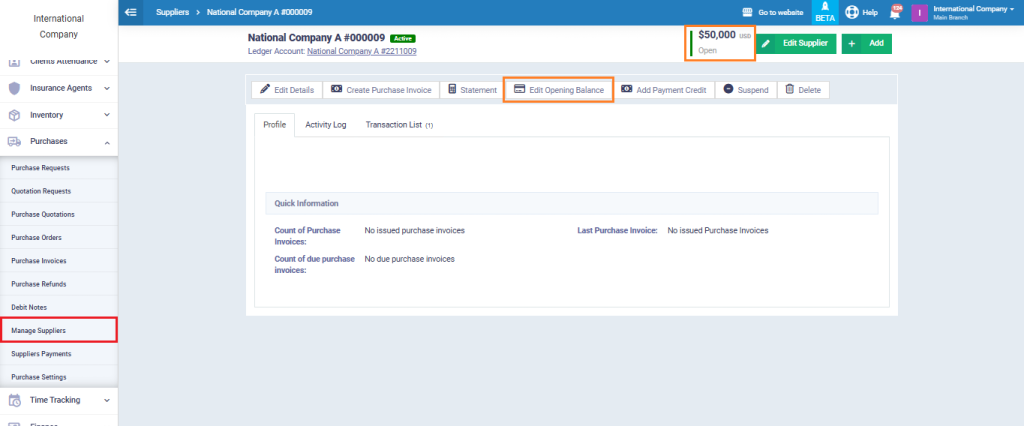1024x426 pixels.
Task: Expand the Time Tracking menu chevron
Action: [x=107, y=400]
